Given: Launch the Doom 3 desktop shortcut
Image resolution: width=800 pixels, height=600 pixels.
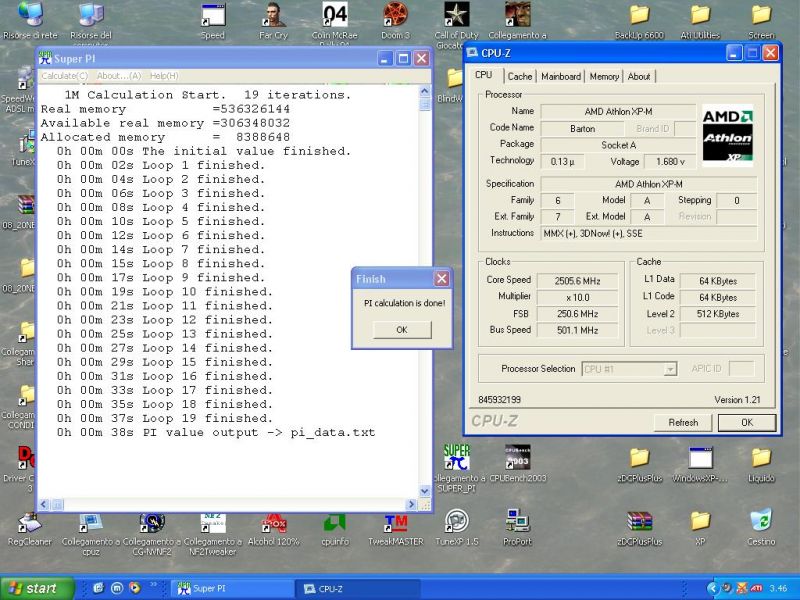Looking at the screenshot, I should pyautogui.click(x=395, y=20).
